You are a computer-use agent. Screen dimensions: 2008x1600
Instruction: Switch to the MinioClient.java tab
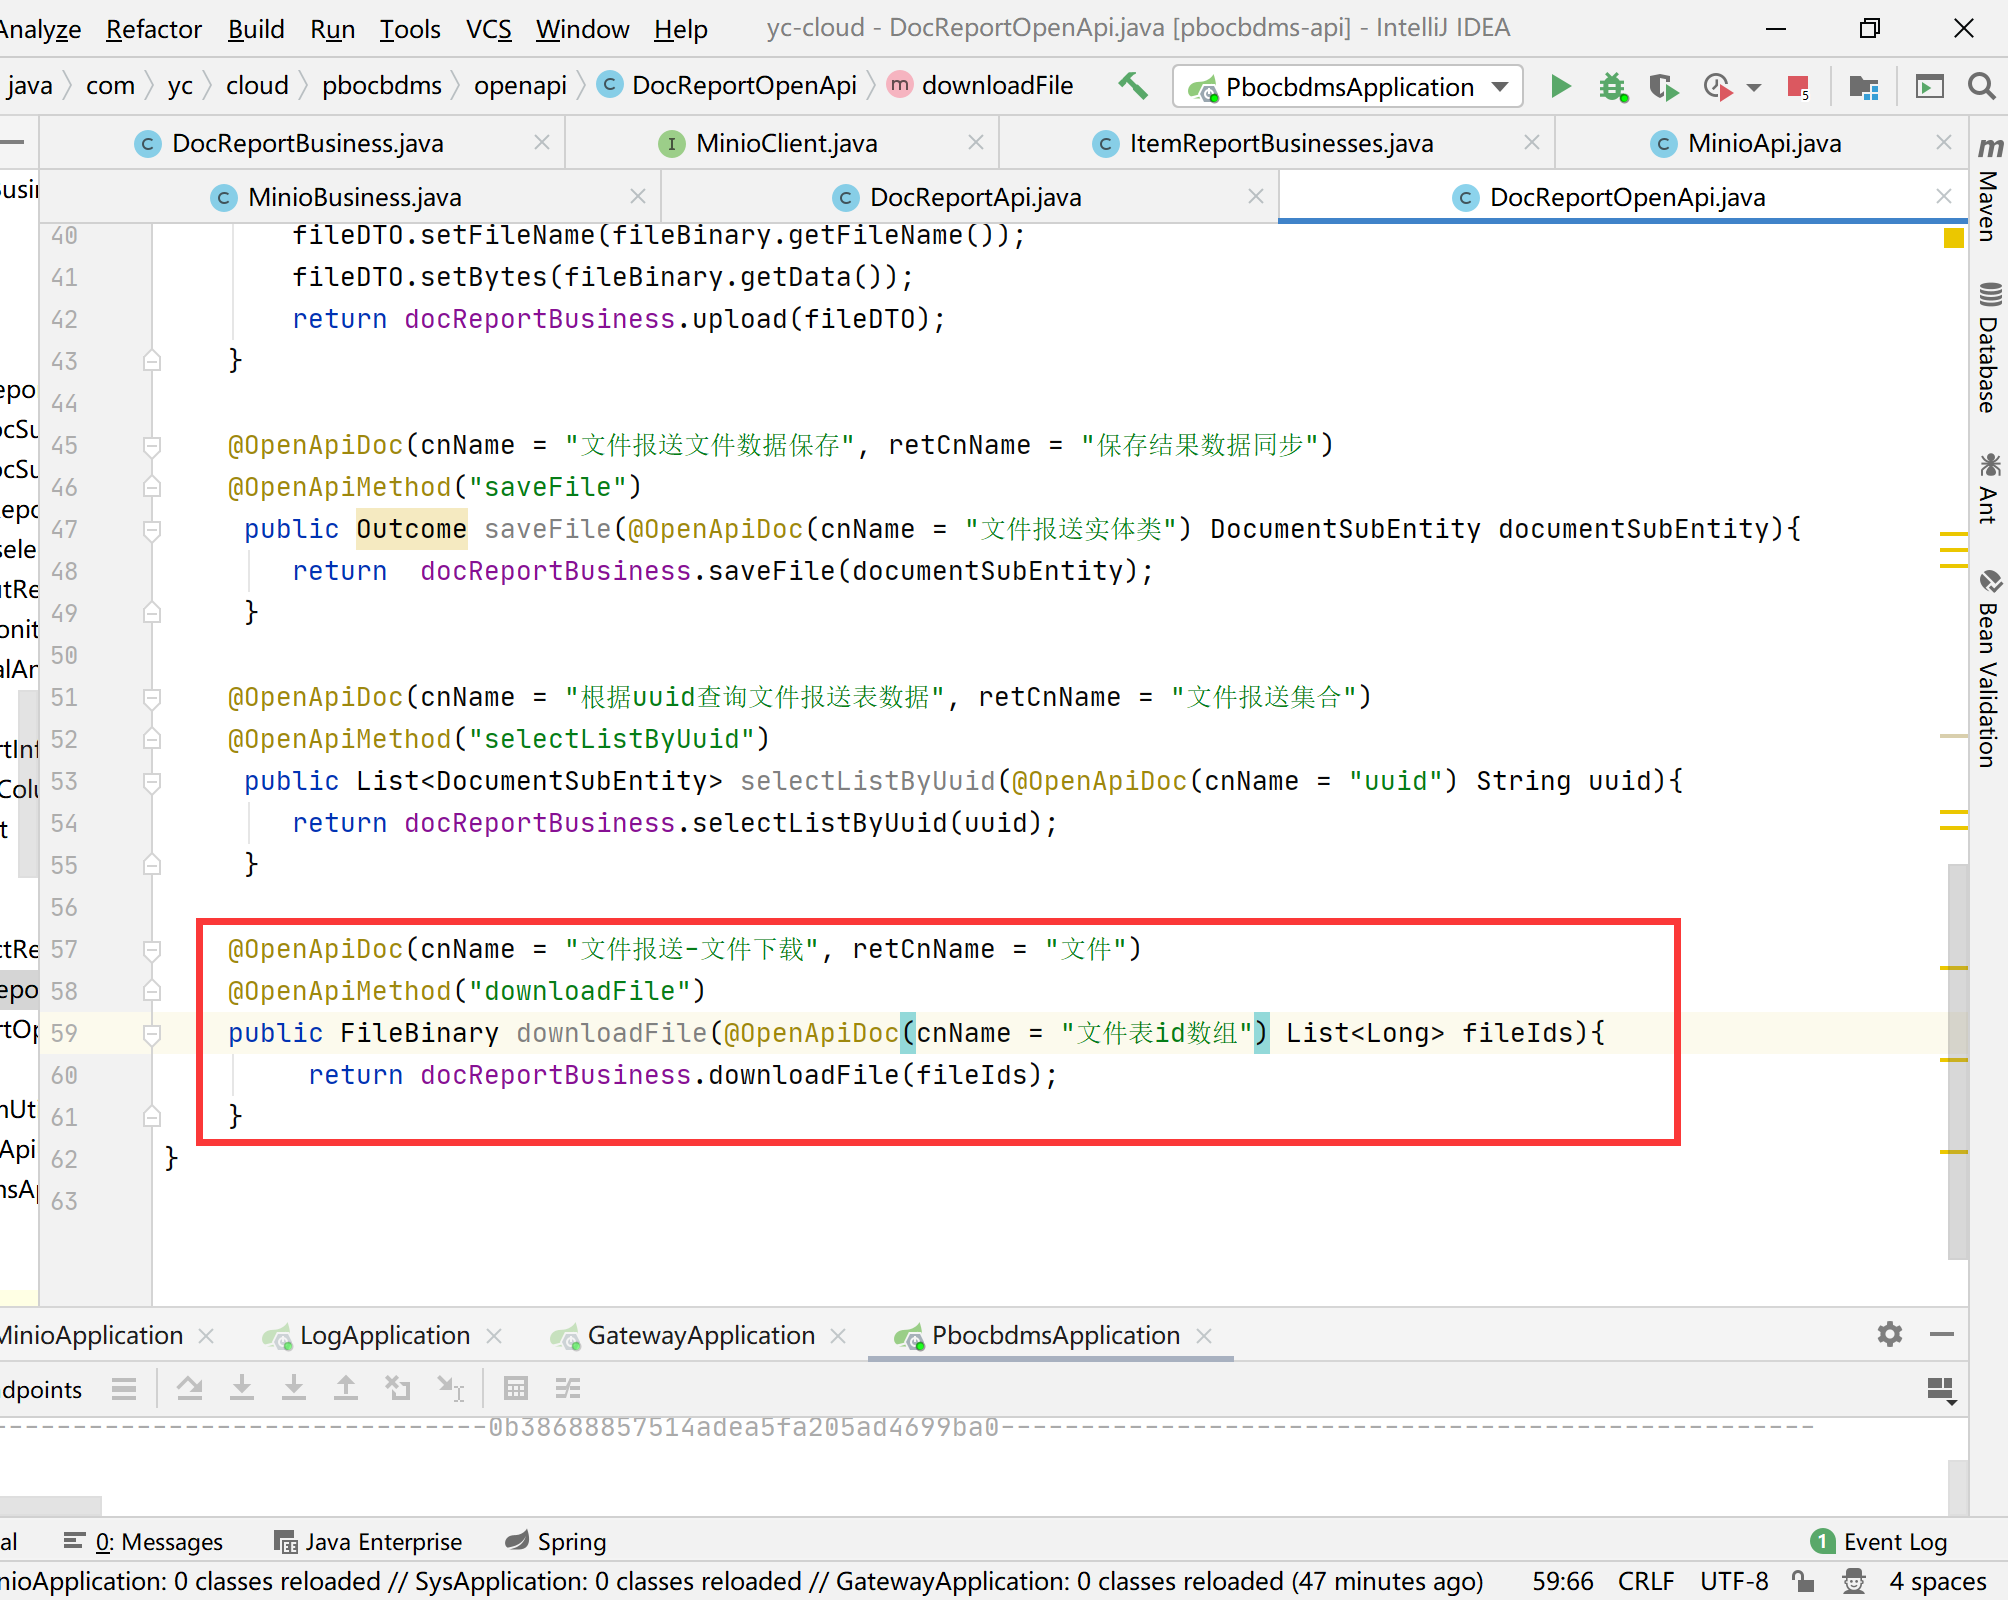click(x=786, y=143)
